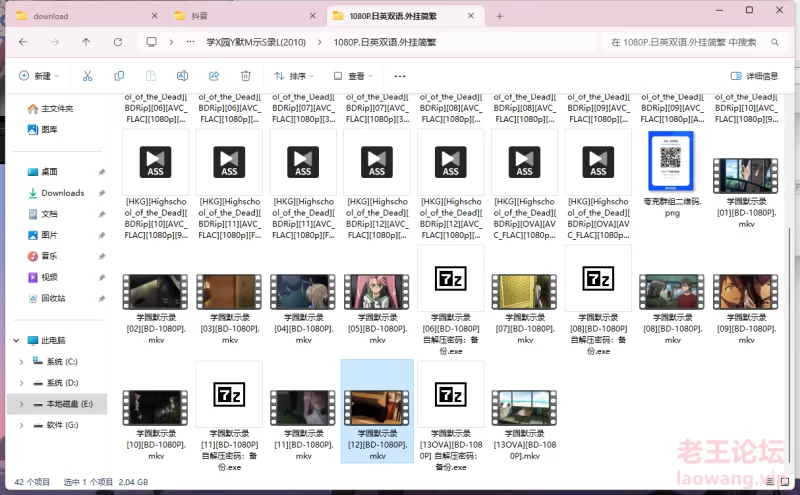Select the first BDRip][OVA] ASS subtitle file
Screen dimensions: 800x495
point(524,185)
